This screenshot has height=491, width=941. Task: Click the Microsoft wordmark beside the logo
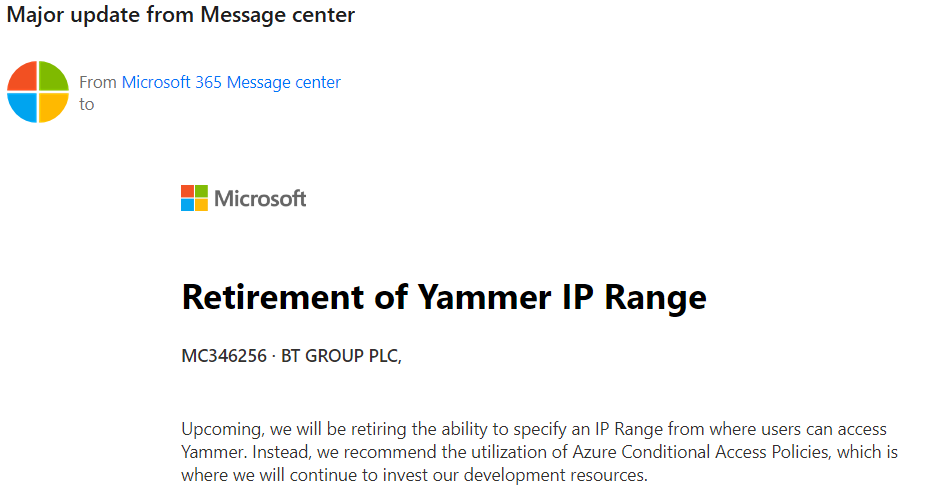[260, 198]
